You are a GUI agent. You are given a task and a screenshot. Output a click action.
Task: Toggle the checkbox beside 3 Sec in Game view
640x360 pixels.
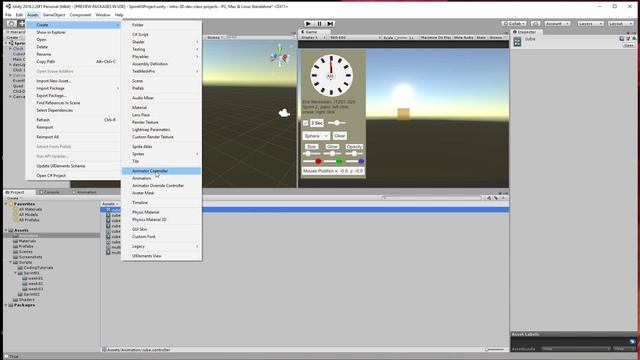305,123
